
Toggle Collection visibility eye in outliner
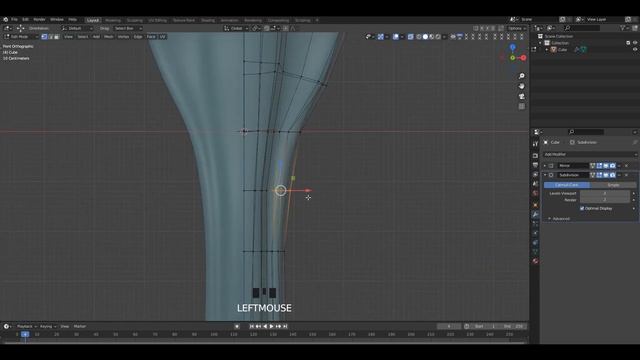click(x=635, y=43)
